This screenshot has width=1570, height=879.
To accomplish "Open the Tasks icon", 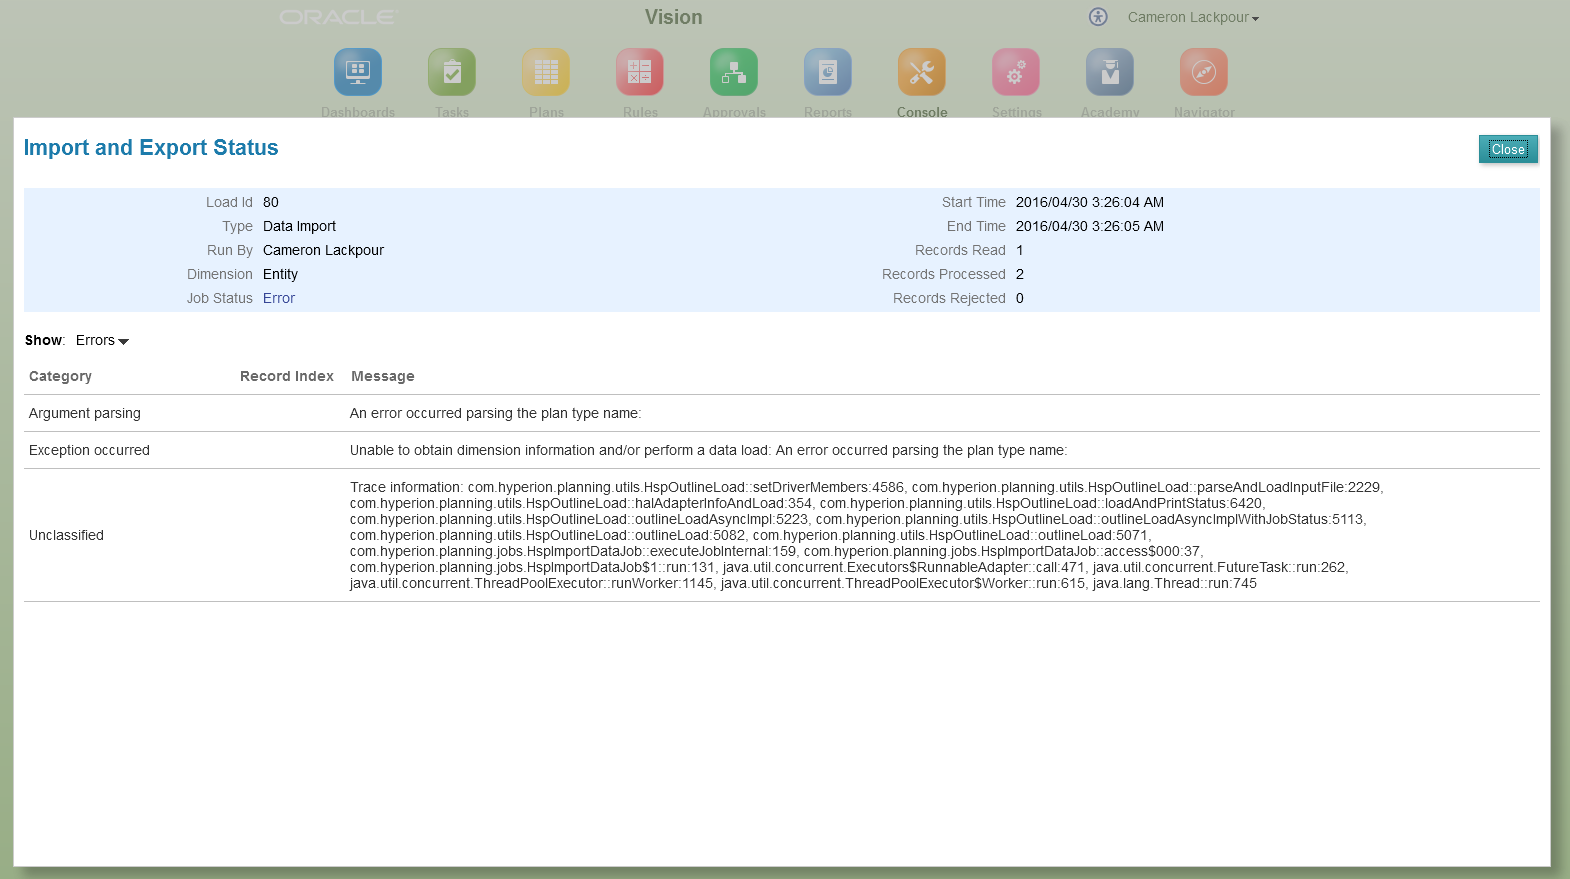I will 452,72.
